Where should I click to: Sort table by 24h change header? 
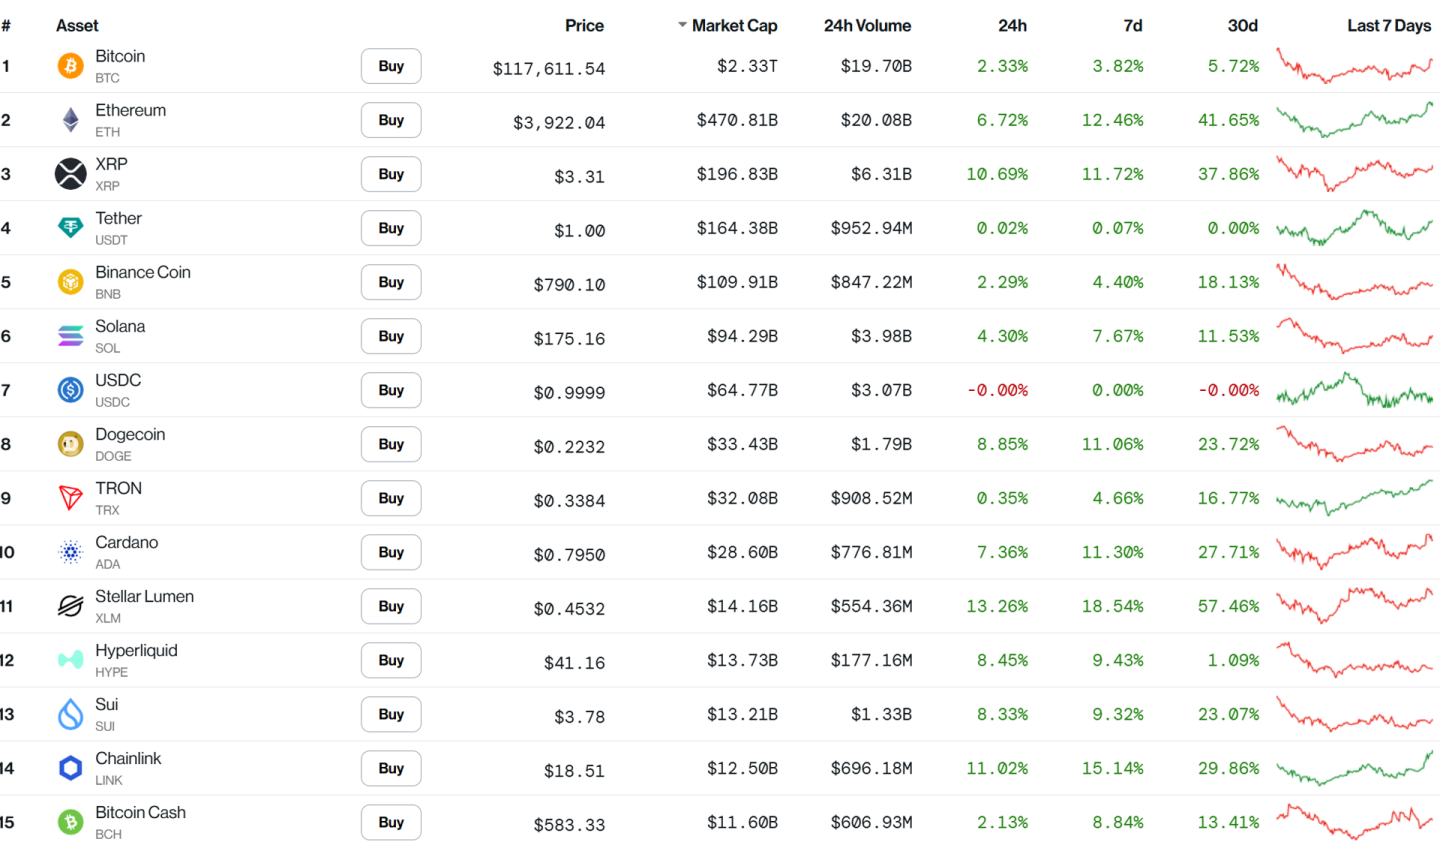tap(1012, 25)
